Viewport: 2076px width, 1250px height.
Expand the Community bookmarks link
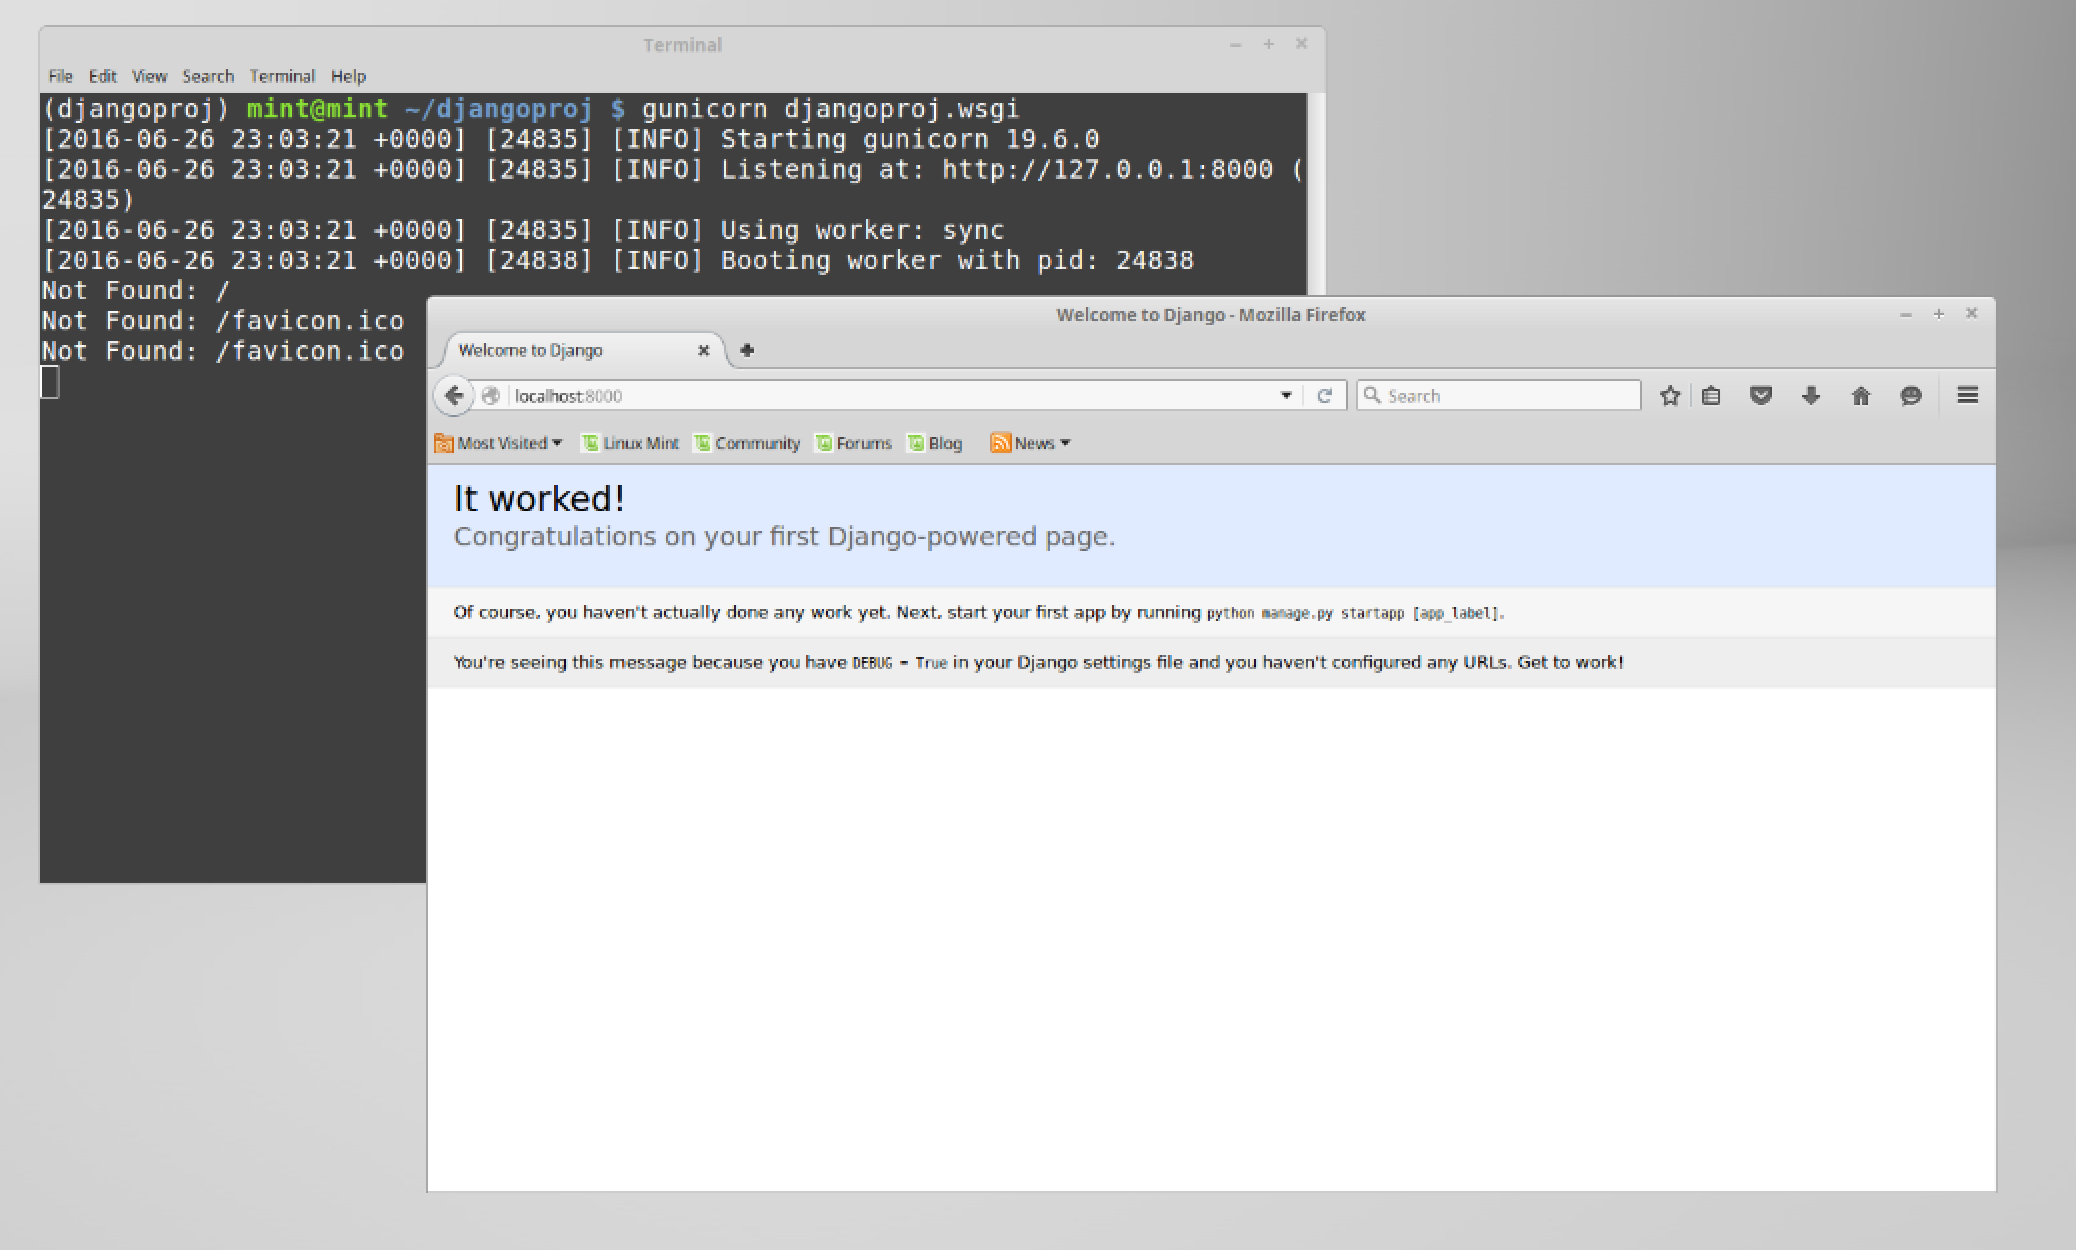(x=752, y=442)
